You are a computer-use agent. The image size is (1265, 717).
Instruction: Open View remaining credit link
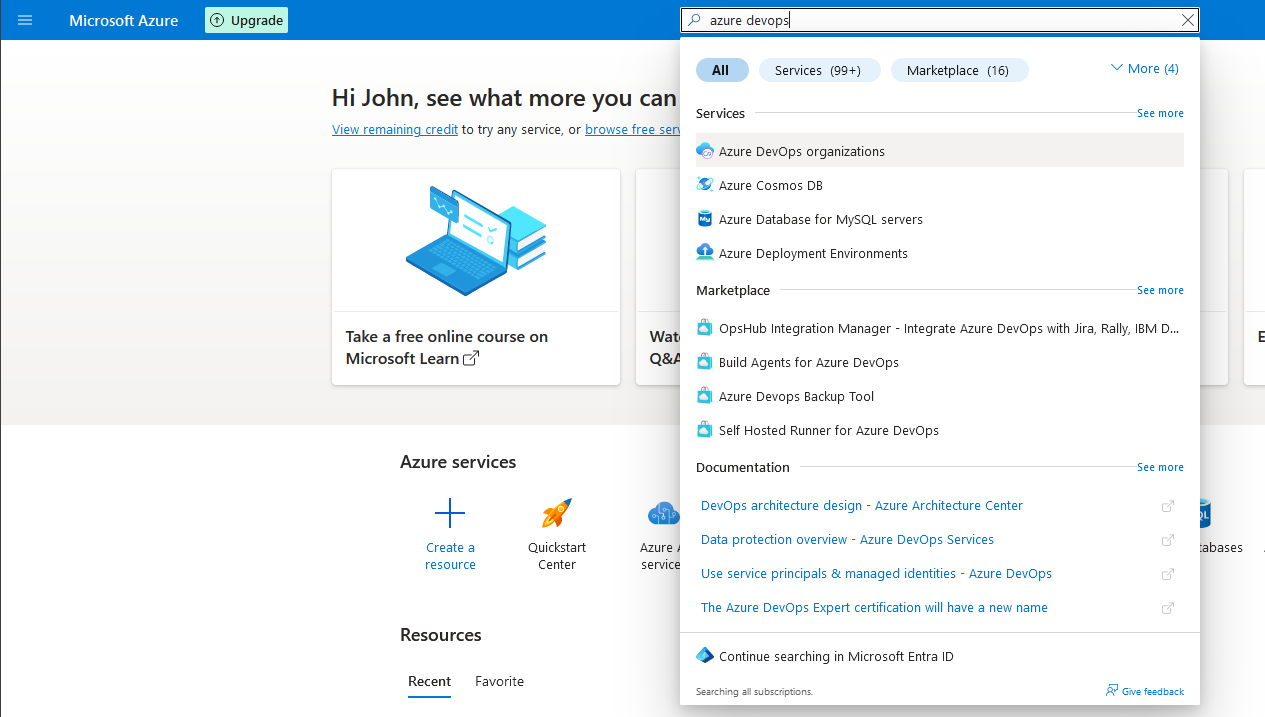click(395, 129)
